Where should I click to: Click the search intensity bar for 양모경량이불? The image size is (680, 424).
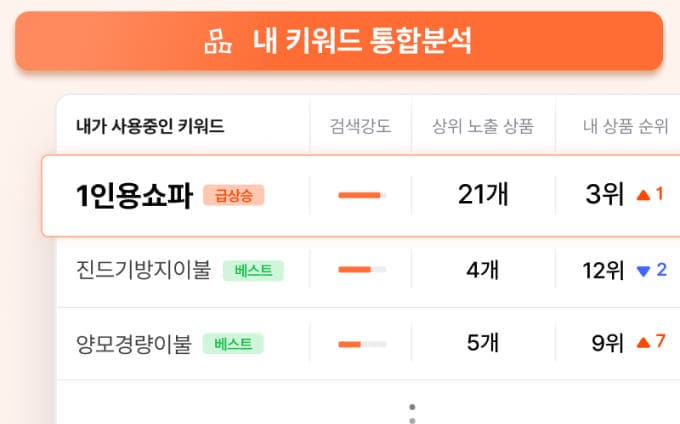(x=362, y=344)
